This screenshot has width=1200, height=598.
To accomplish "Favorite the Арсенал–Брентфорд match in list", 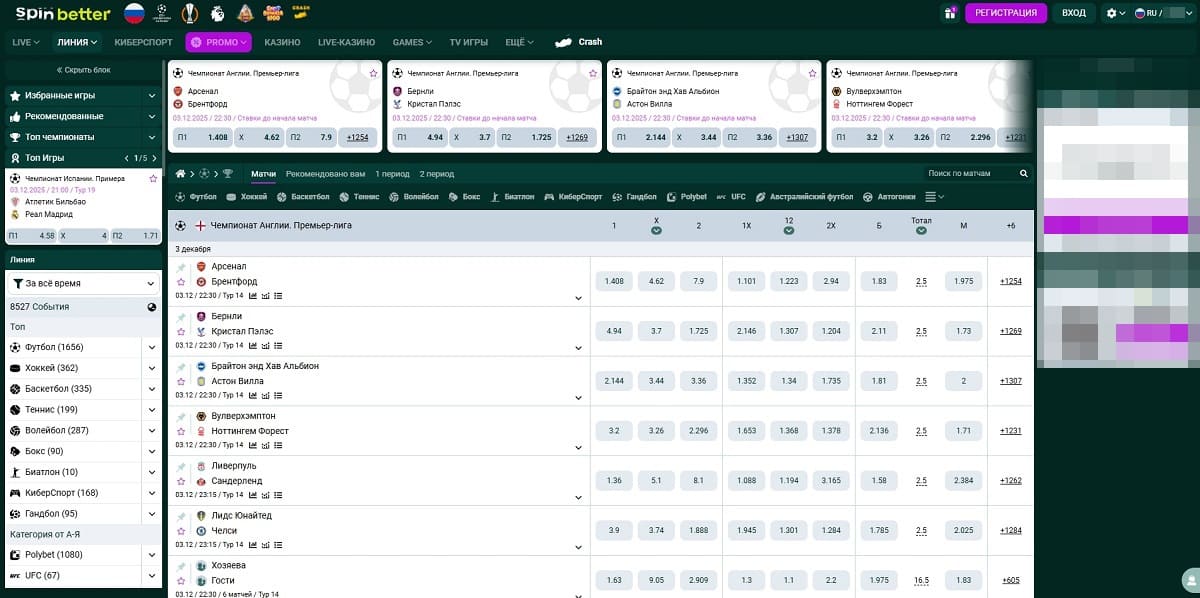I will (x=181, y=282).
